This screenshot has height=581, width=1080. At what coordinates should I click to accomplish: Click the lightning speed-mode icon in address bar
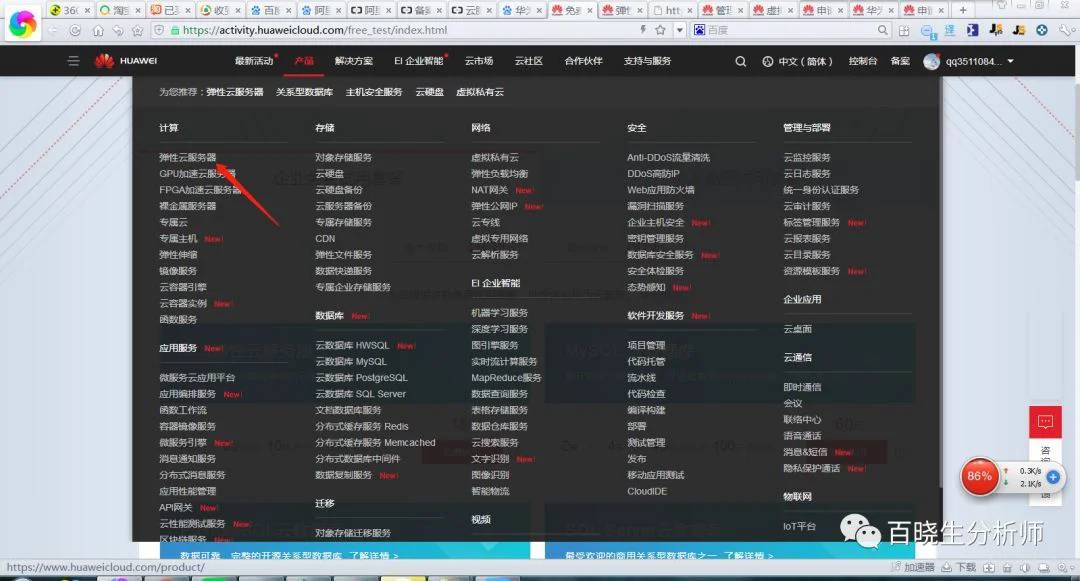click(643, 30)
